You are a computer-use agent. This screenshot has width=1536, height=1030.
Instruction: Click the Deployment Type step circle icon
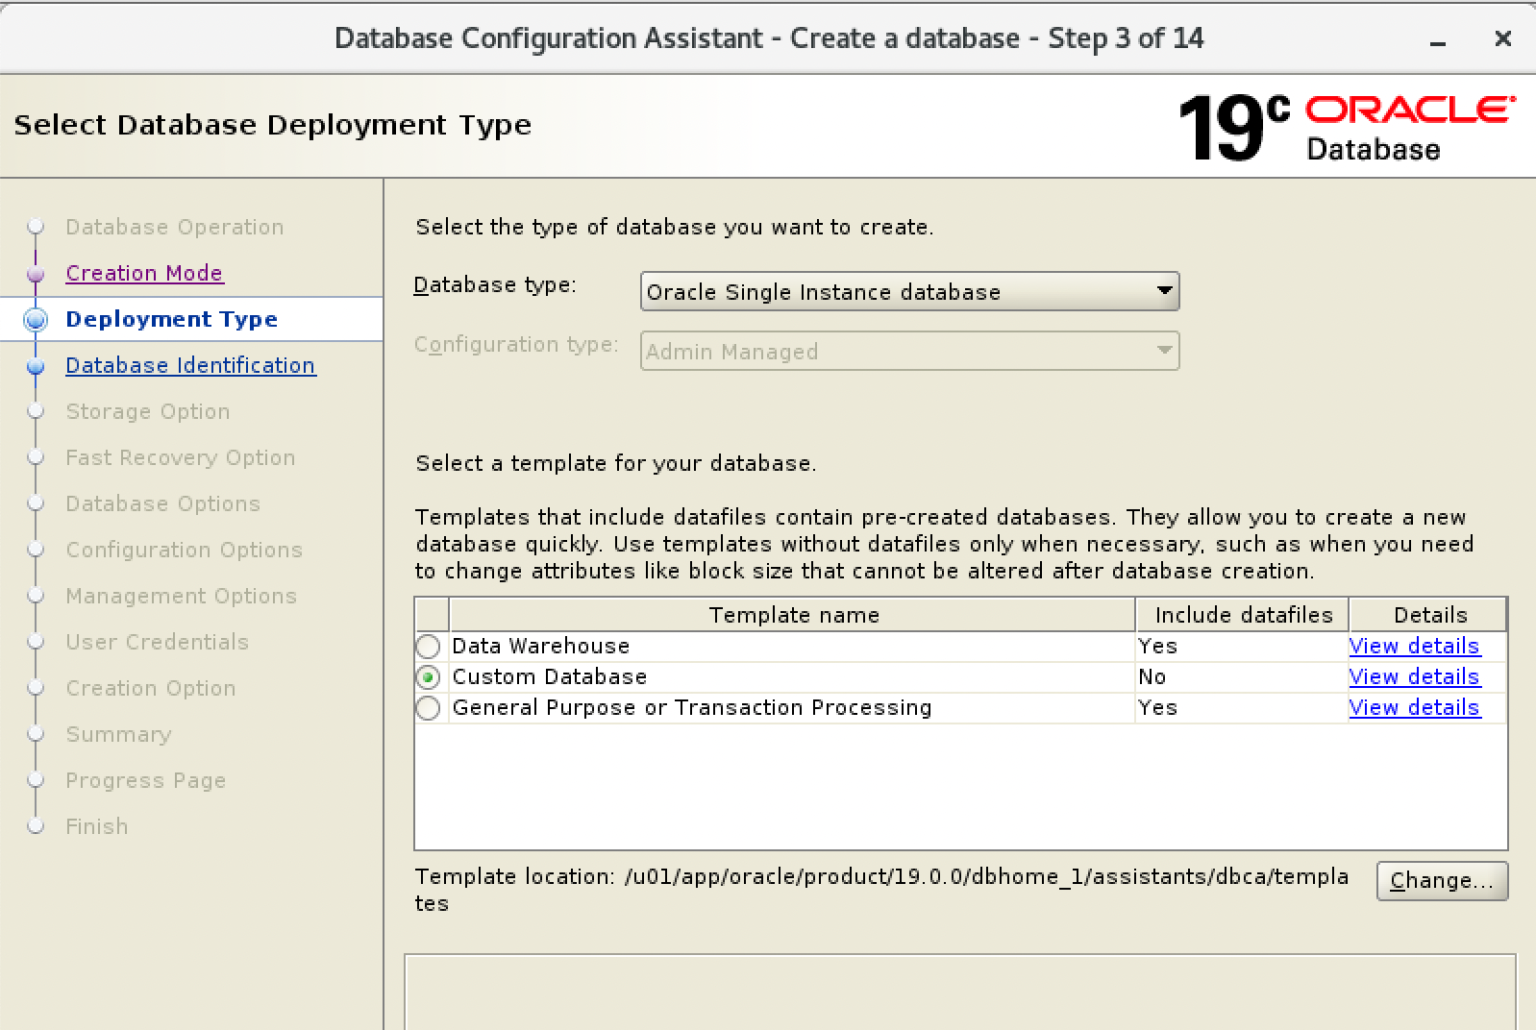click(36, 319)
